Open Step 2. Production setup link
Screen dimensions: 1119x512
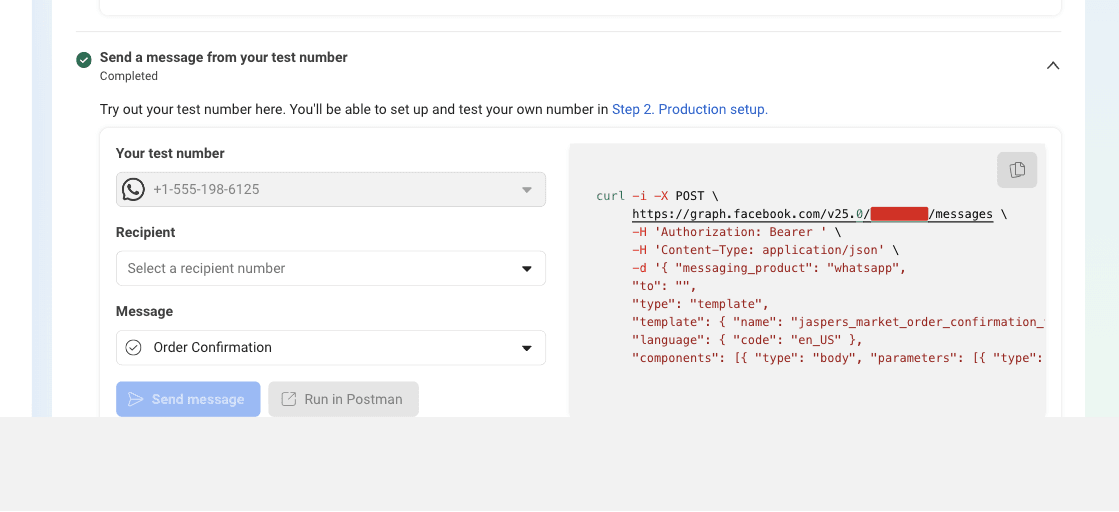click(x=690, y=109)
